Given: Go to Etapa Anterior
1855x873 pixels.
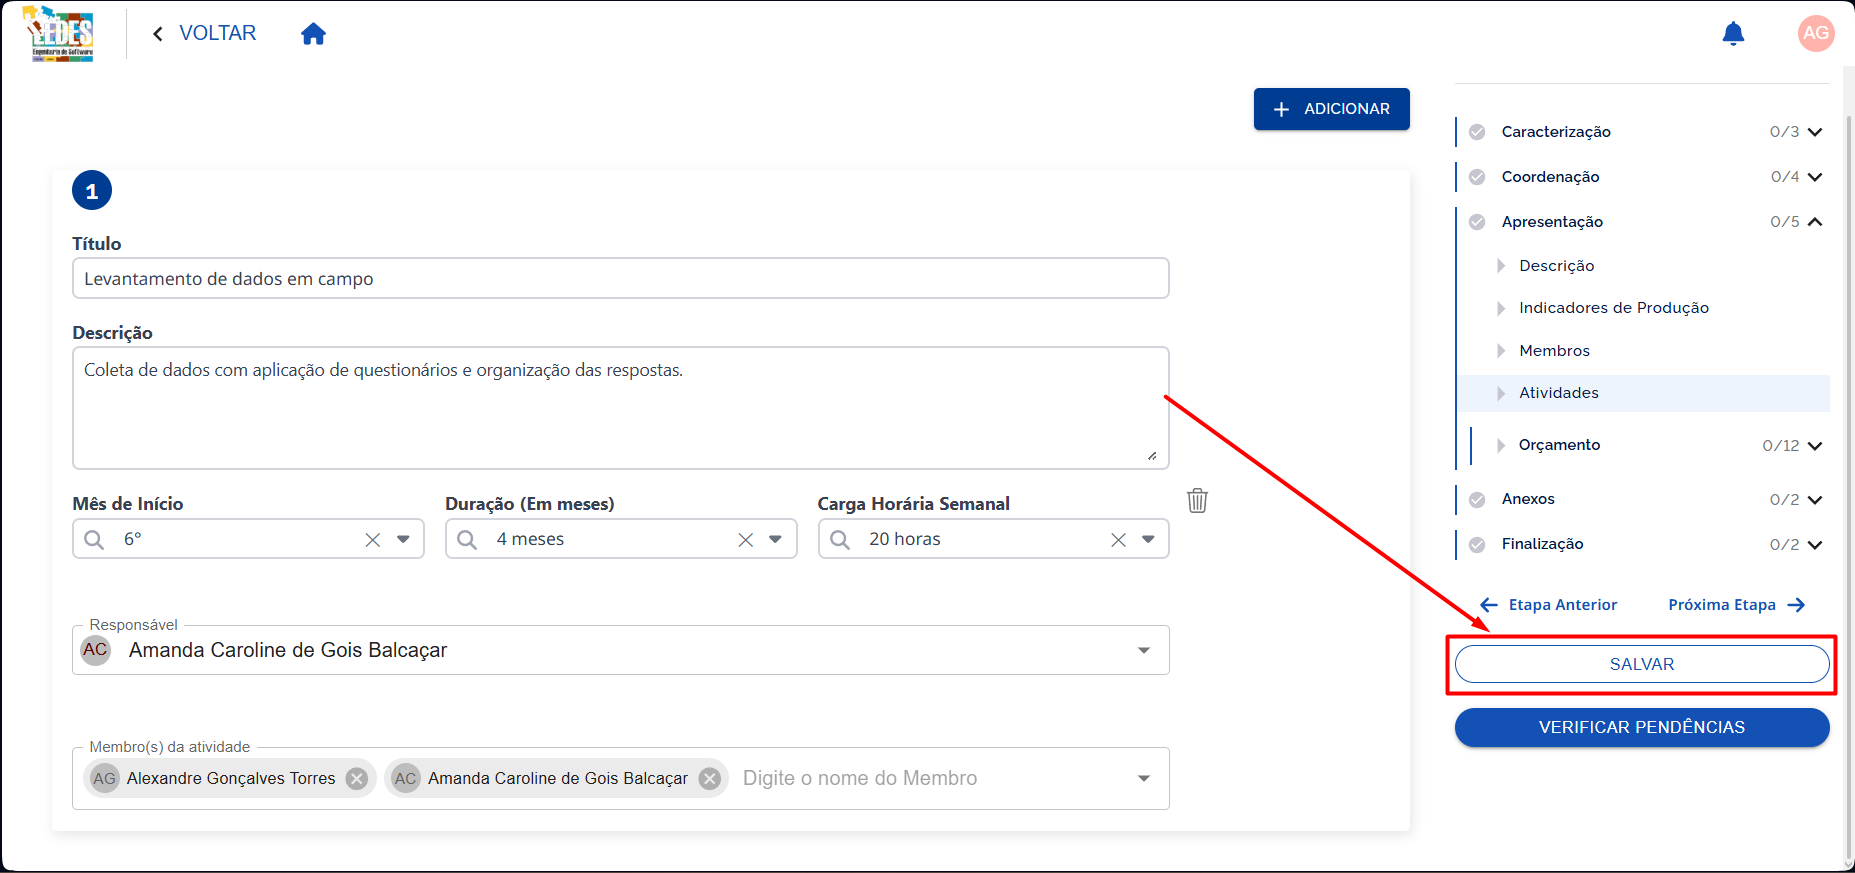Looking at the screenshot, I should pos(1549,605).
